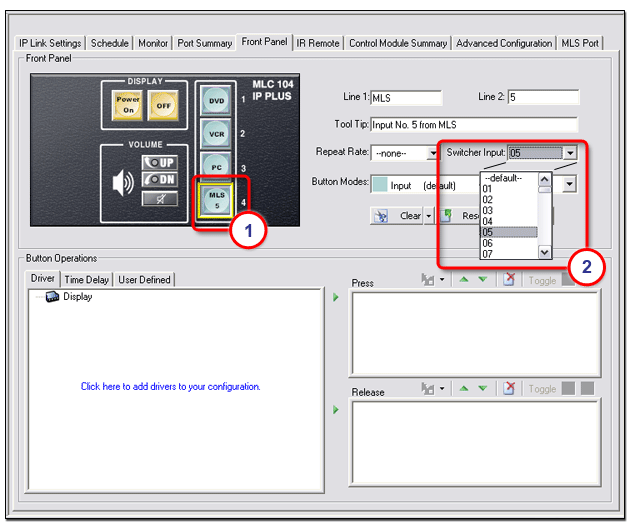Open the Clear button dropdown arrow

click(429, 216)
